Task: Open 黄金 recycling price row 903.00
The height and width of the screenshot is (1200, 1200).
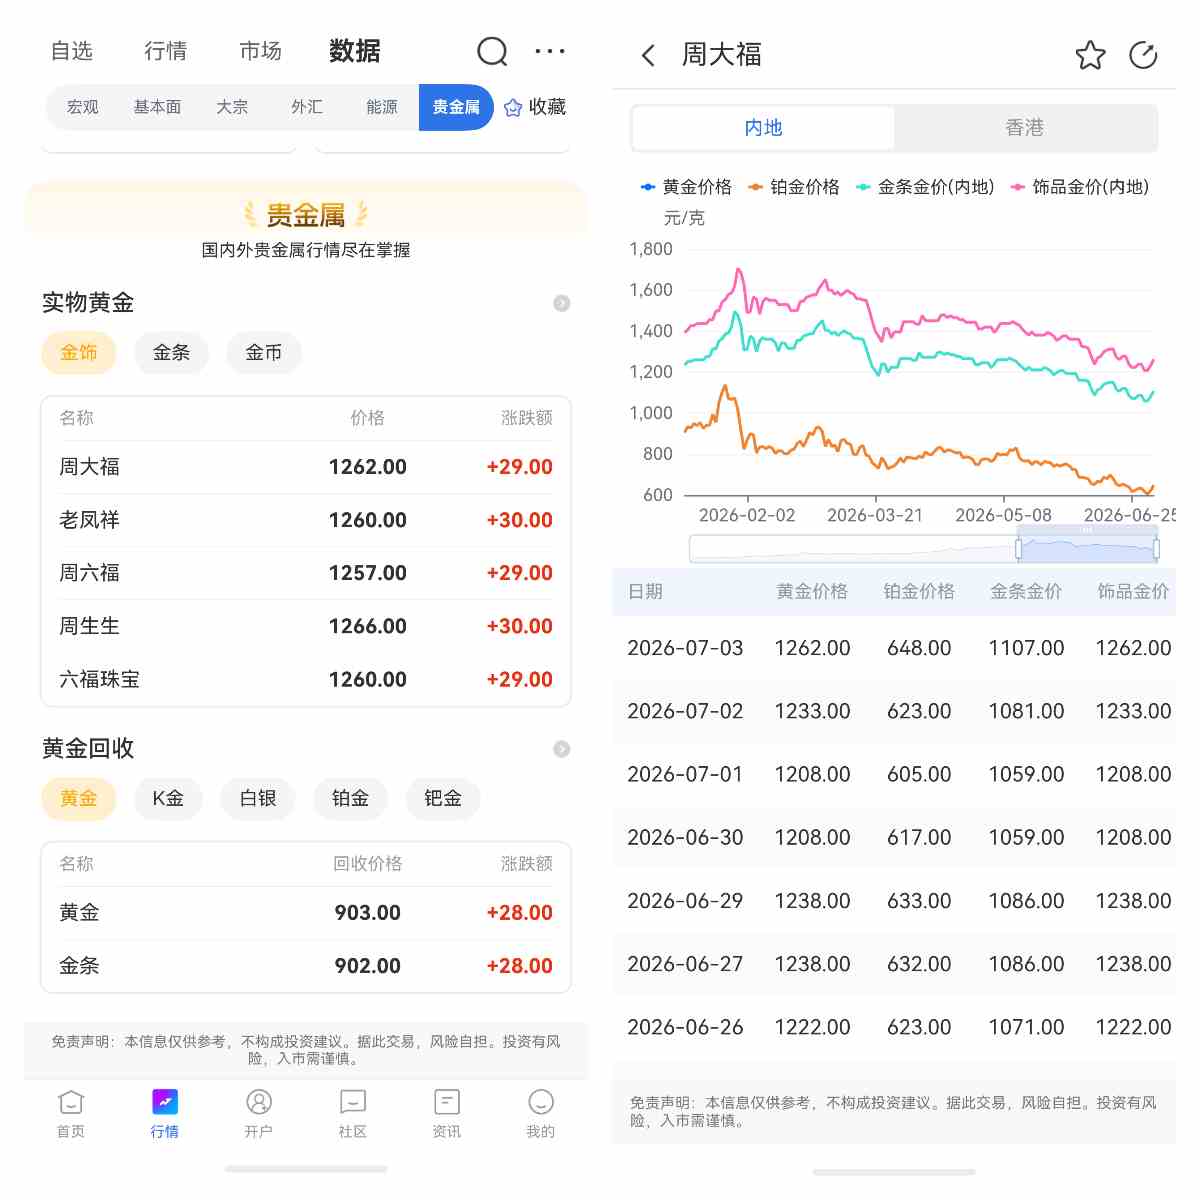Action: tap(306, 913)
